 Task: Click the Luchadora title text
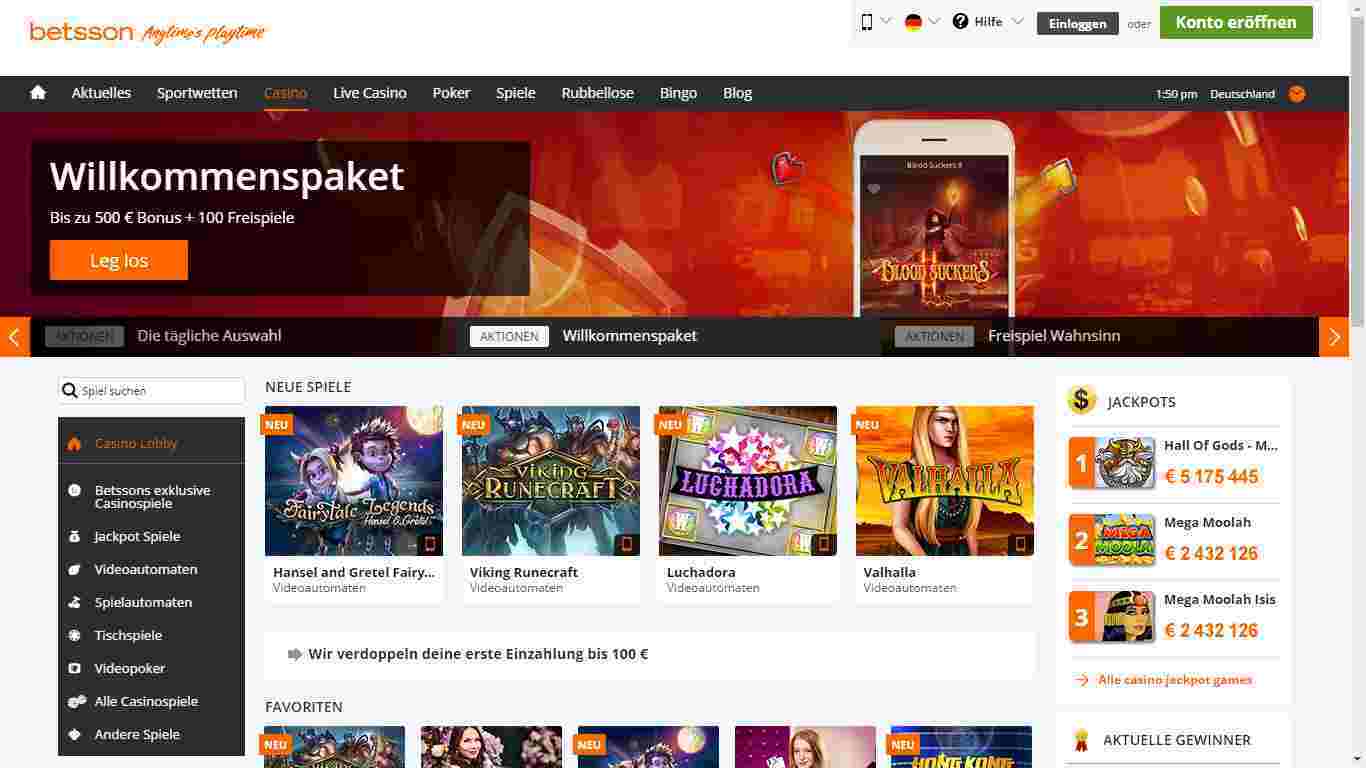coord(701,573)
